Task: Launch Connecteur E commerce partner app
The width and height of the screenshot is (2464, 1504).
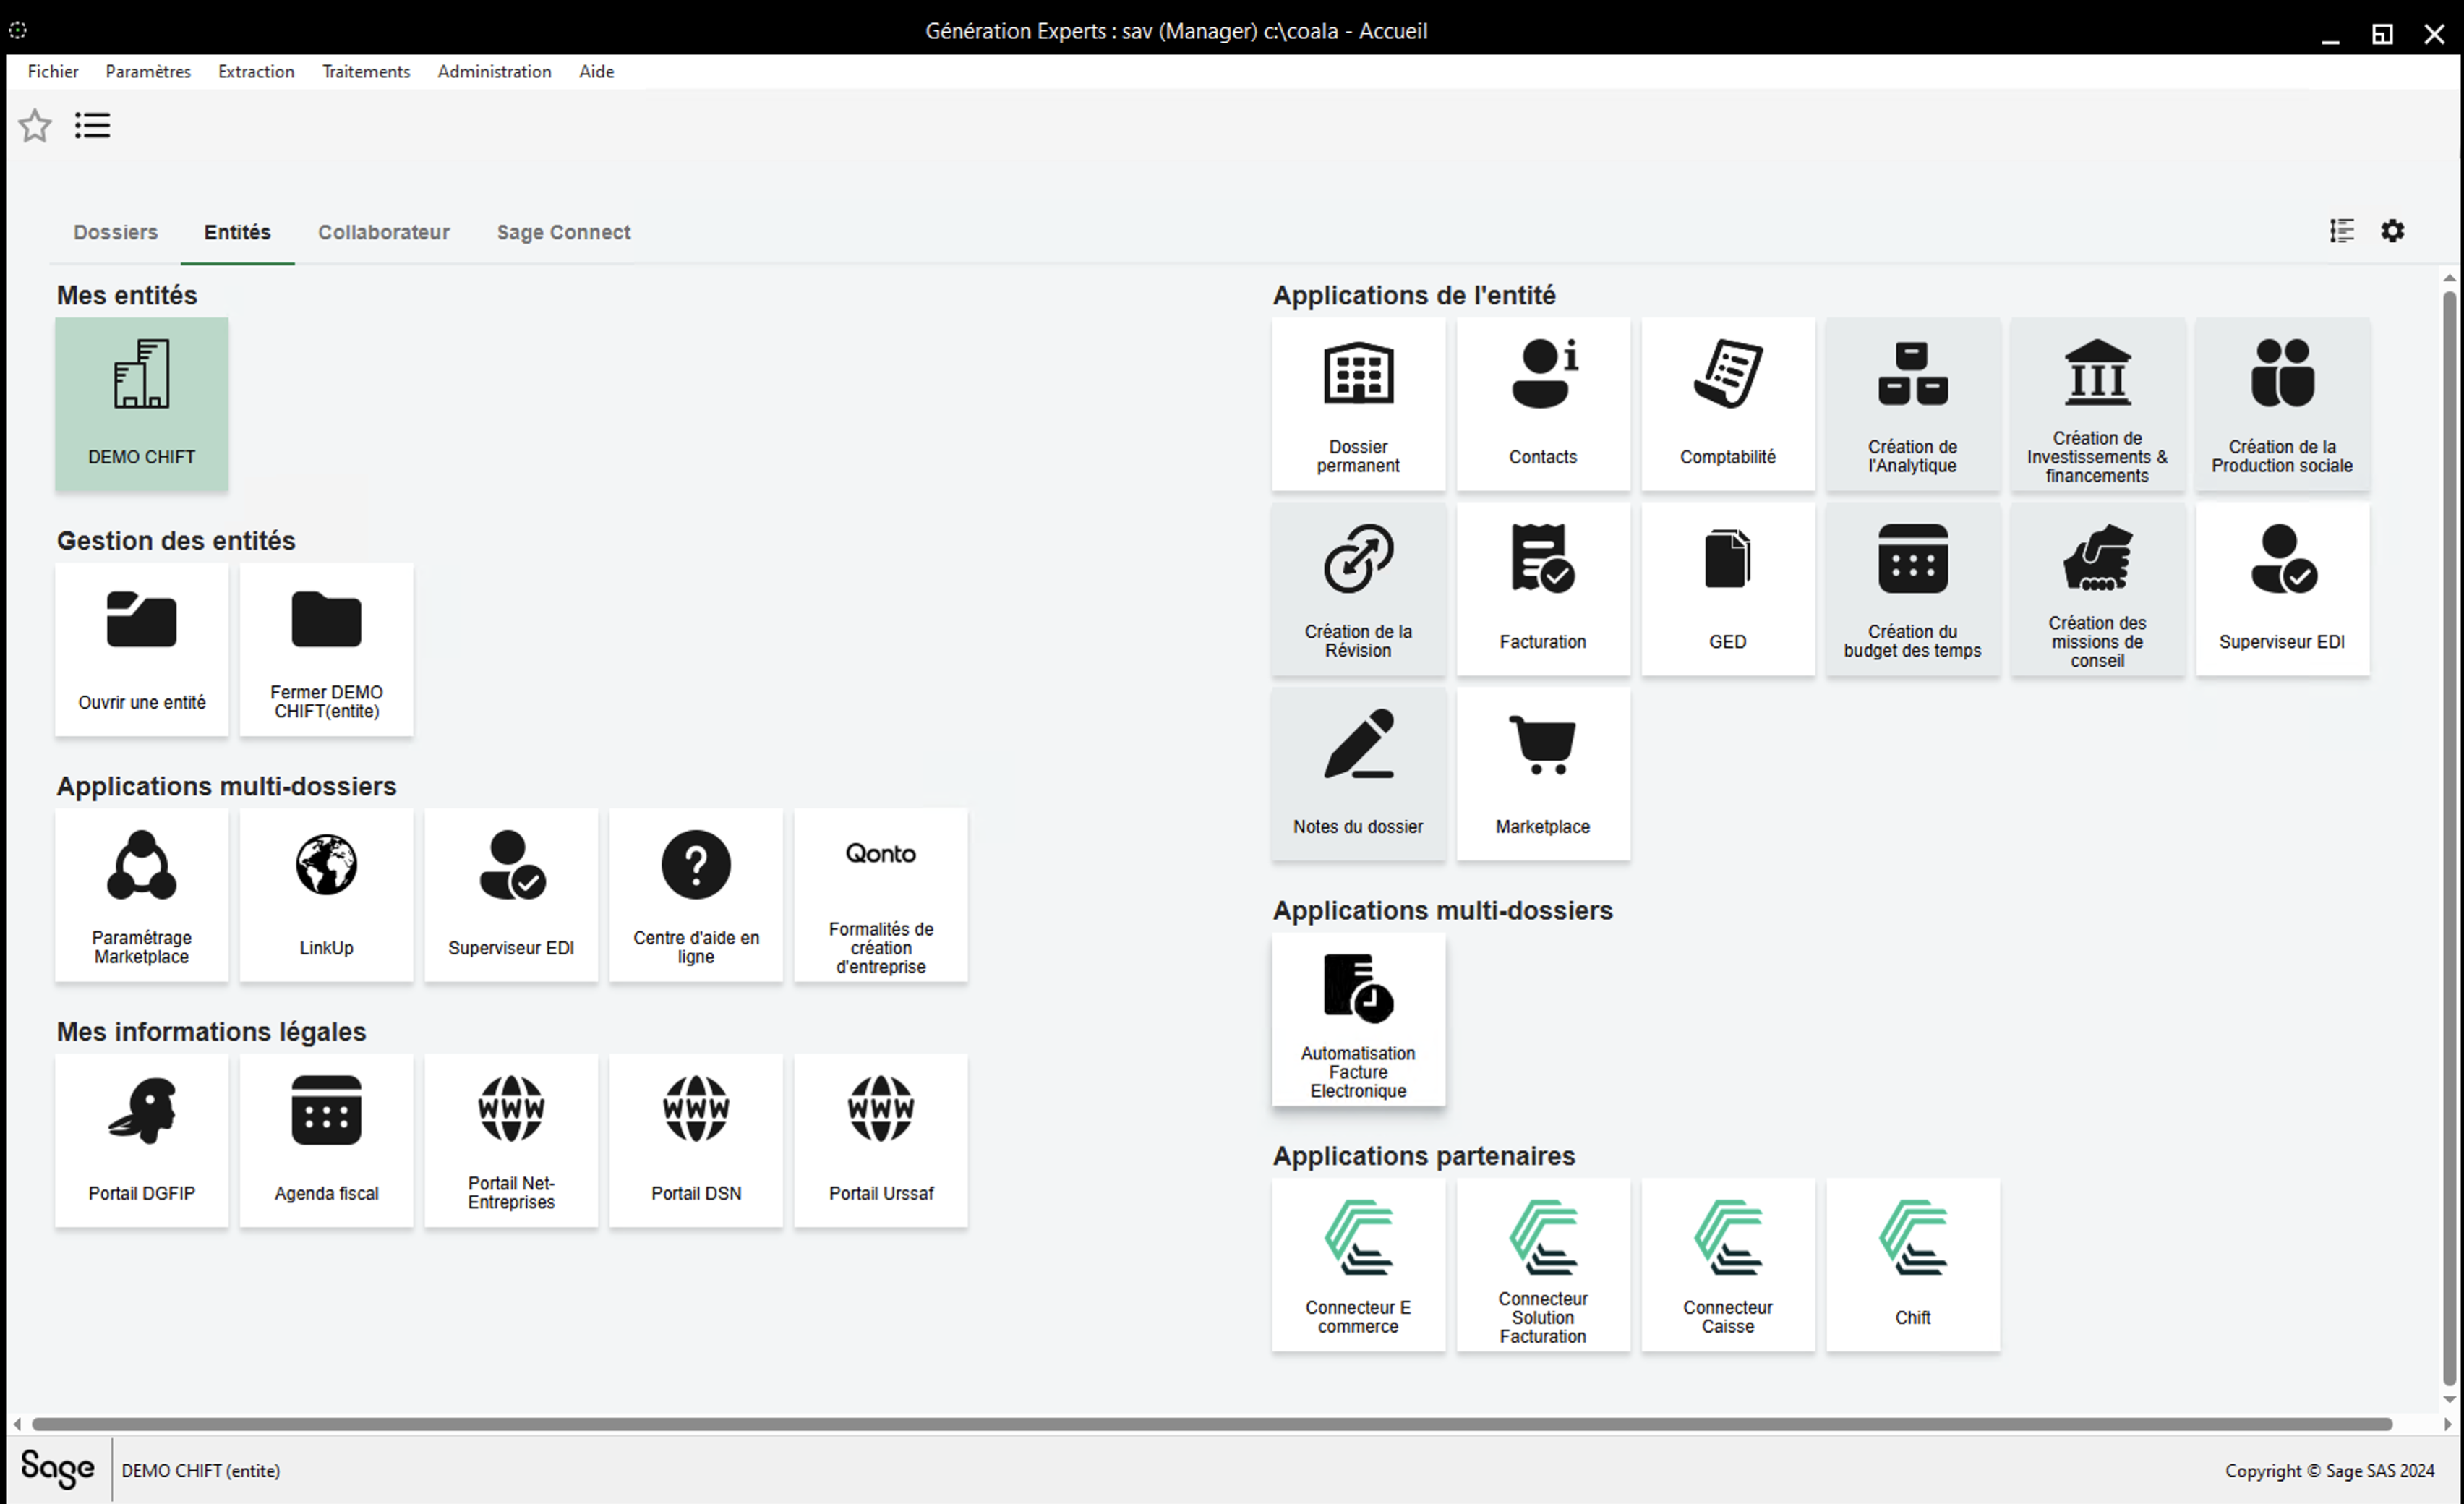Action: (1358, 1265)
